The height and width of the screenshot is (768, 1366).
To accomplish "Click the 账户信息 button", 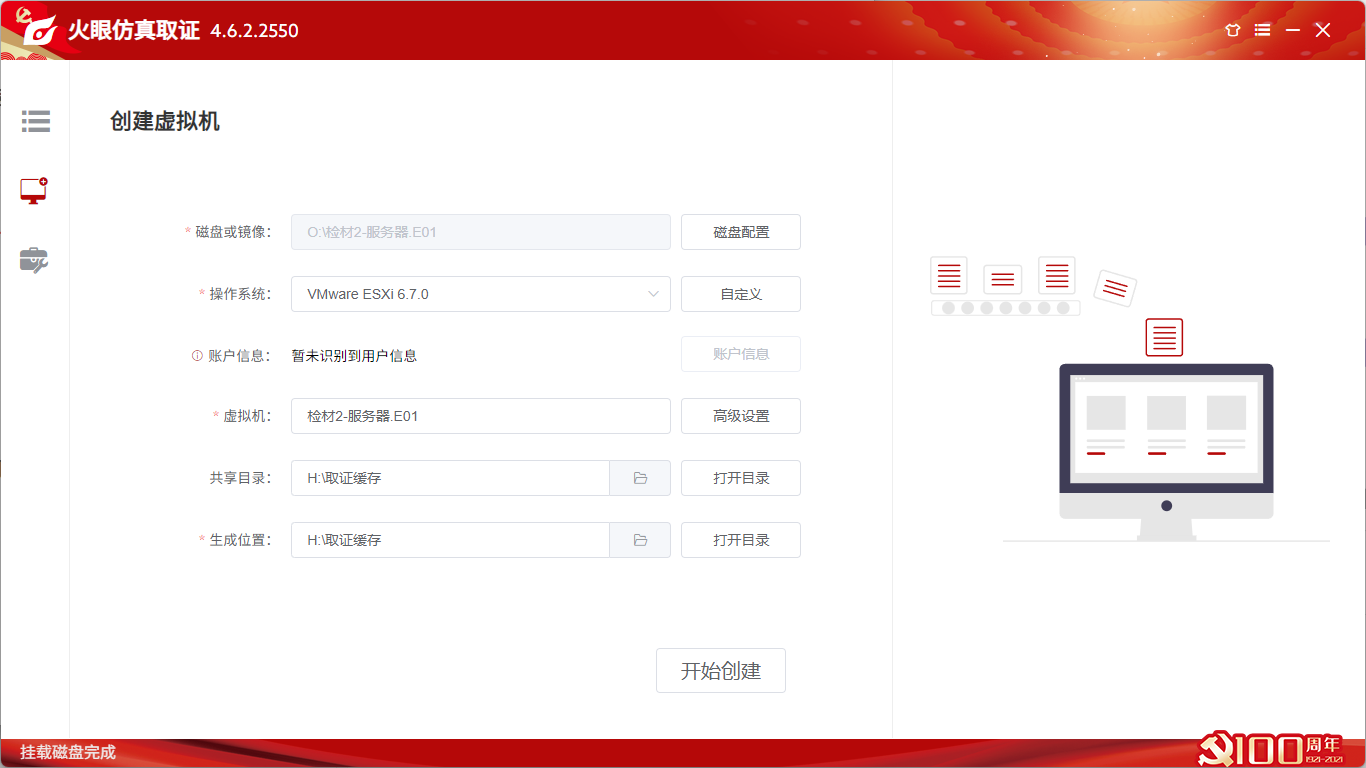I will pyautogui.click(x=741, y=354).
